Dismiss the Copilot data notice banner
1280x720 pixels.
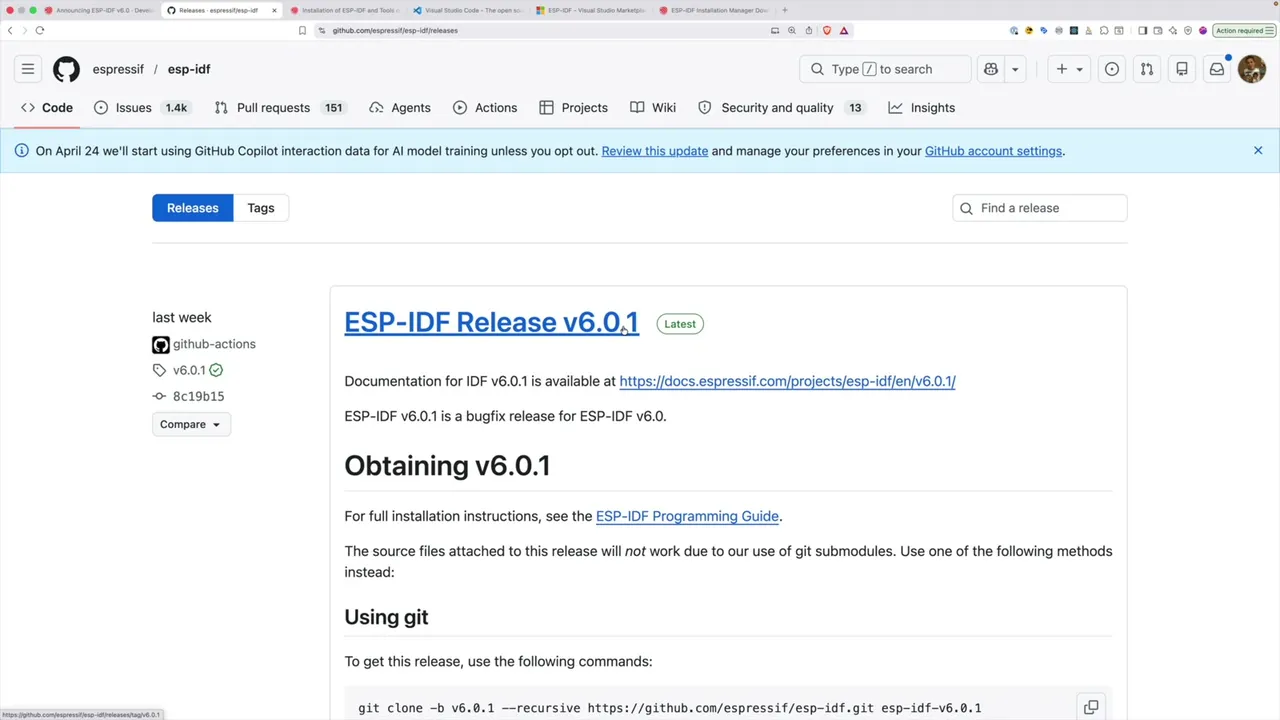1258,150
